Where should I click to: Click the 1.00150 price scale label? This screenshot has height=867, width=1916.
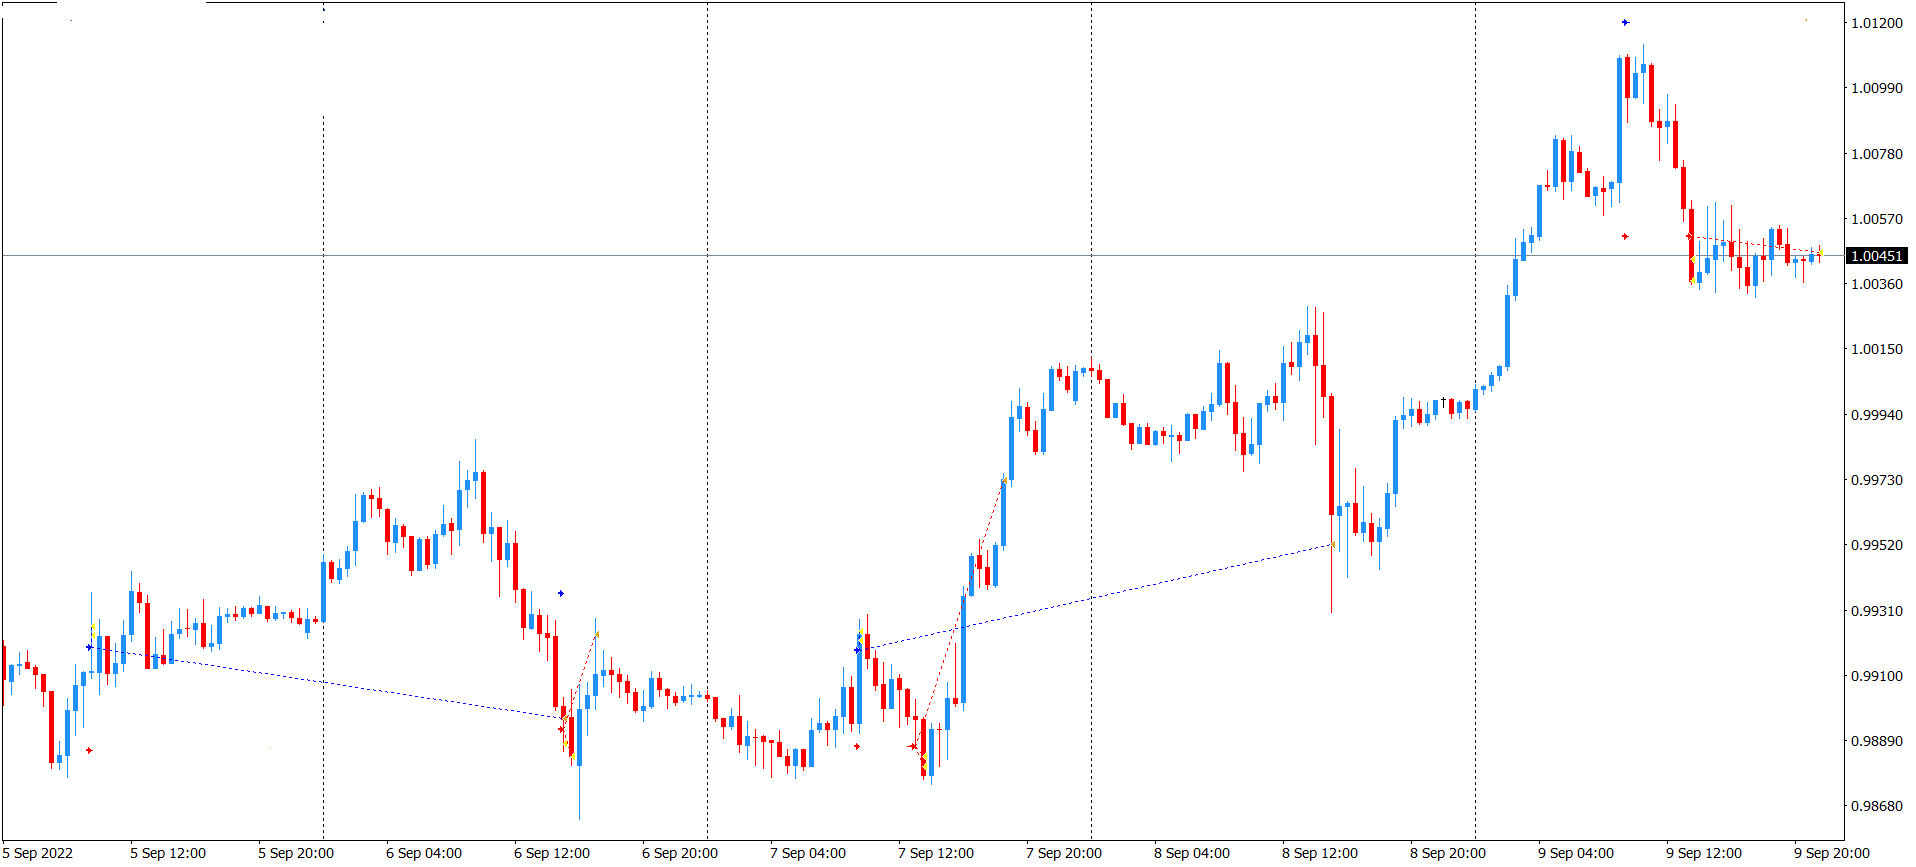(x=1877, y=349)
